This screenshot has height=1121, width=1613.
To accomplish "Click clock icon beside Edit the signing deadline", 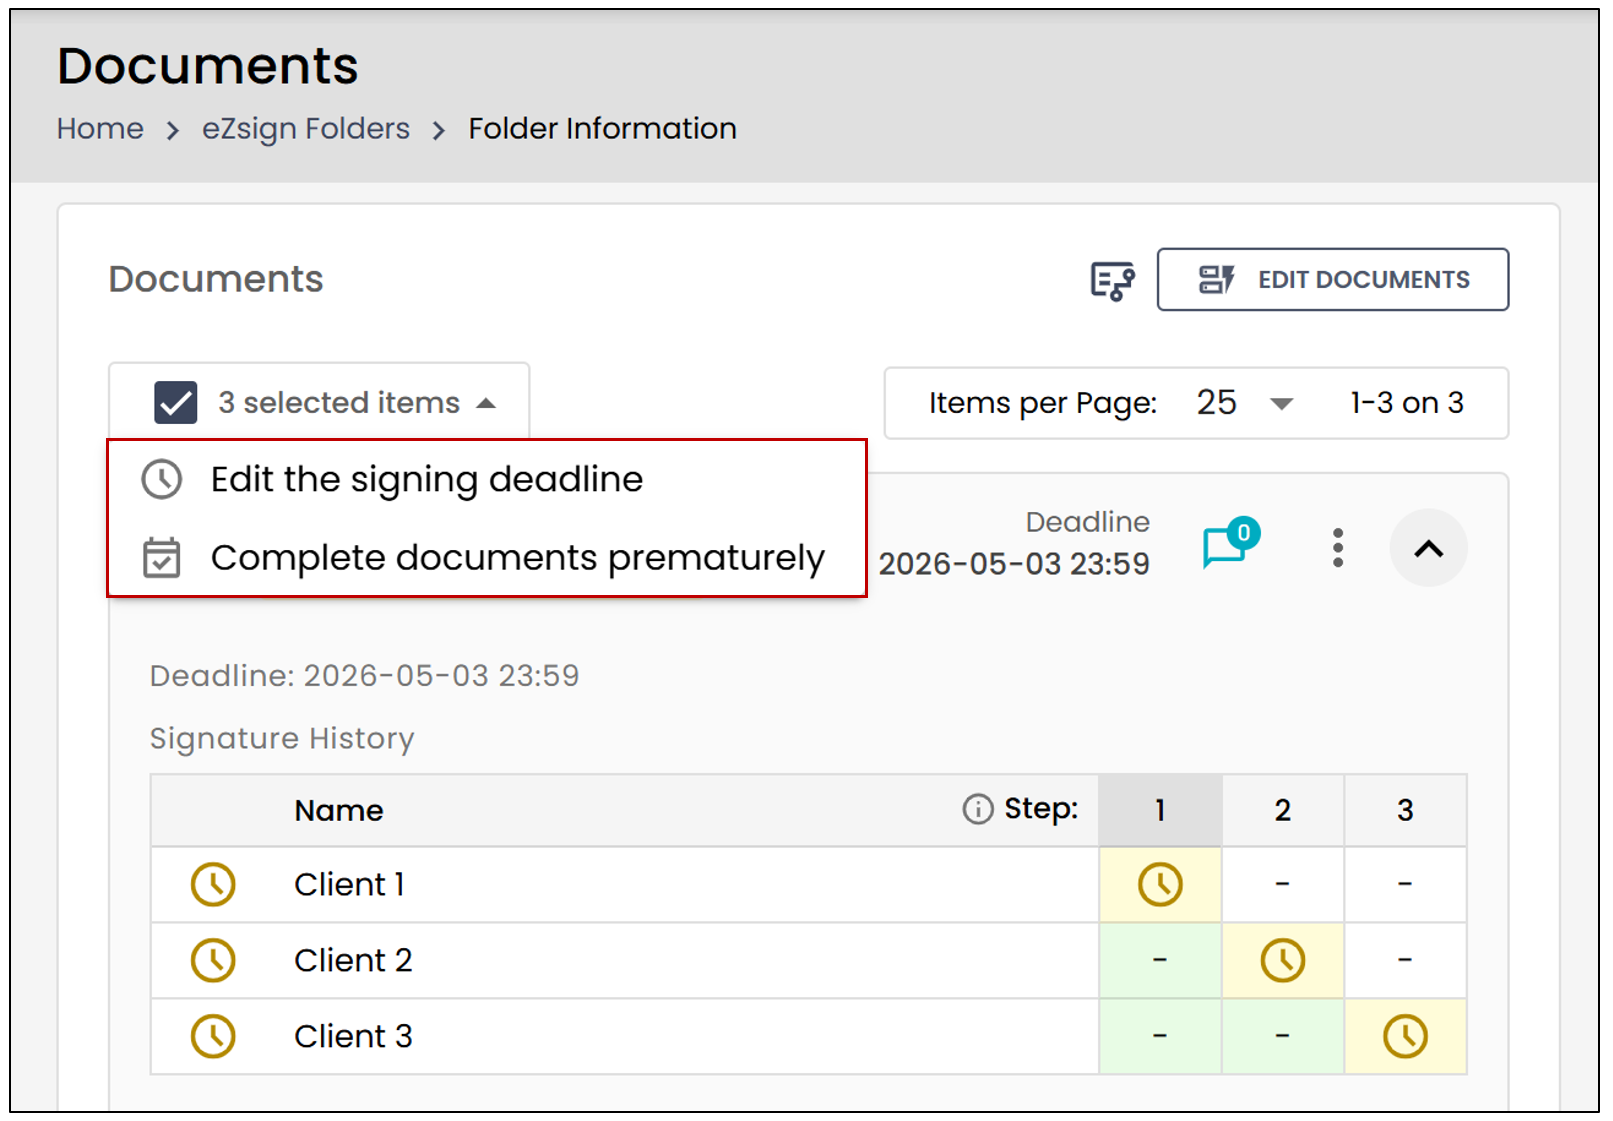I will tap(162, 479).
